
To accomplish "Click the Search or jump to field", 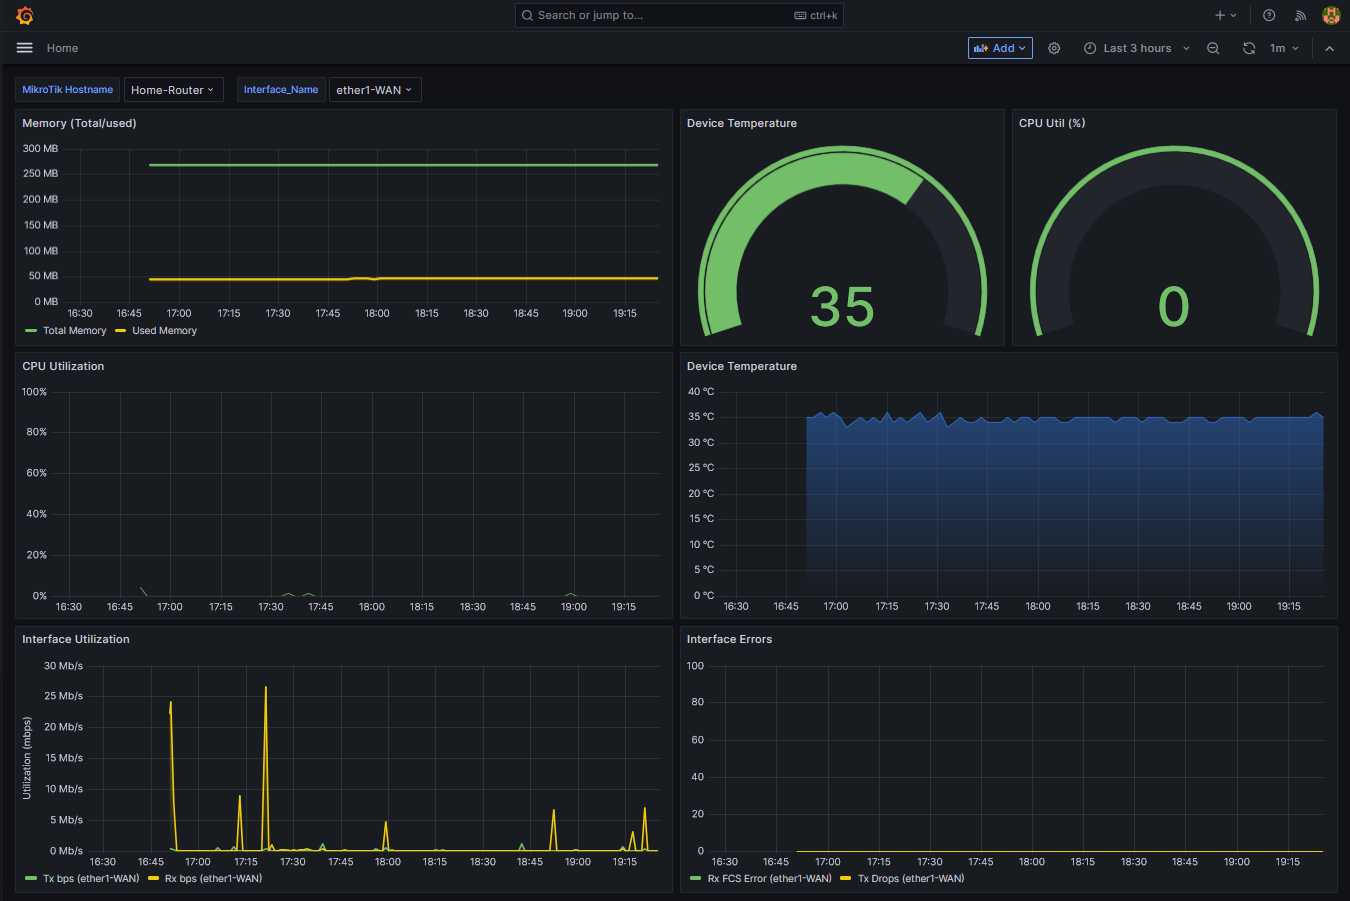I will [x=679, y=15].
